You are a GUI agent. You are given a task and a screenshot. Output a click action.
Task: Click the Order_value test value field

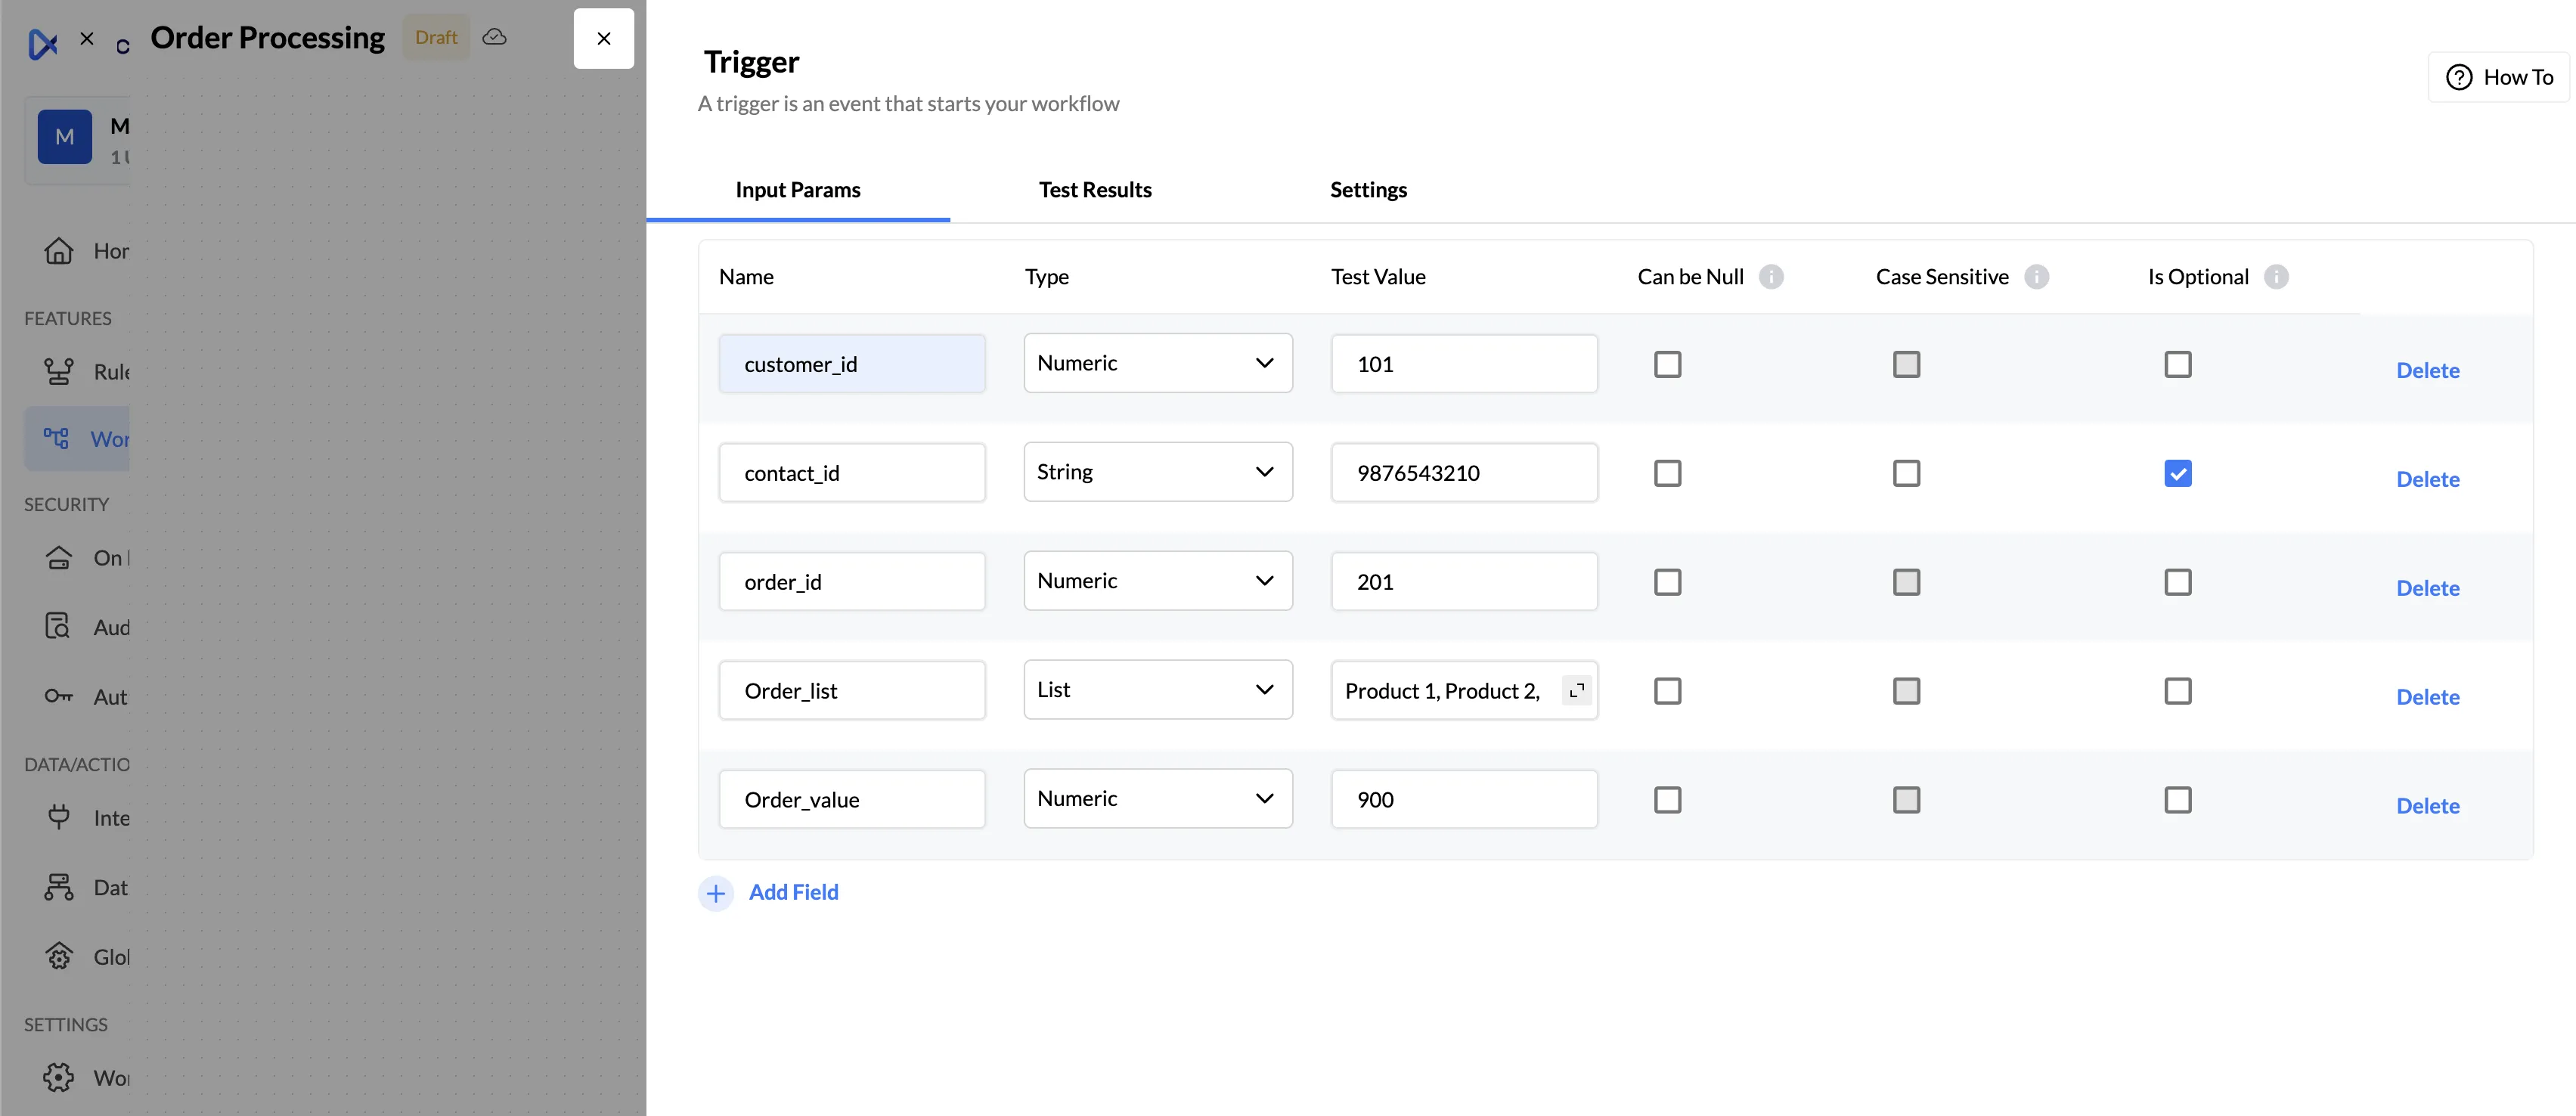point(1463,800)
